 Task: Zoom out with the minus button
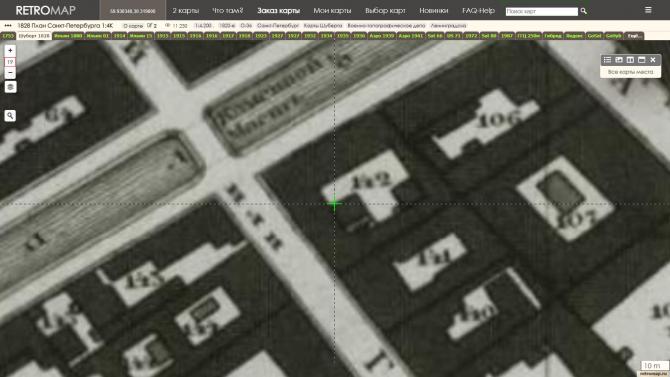[x=10, y=73]
